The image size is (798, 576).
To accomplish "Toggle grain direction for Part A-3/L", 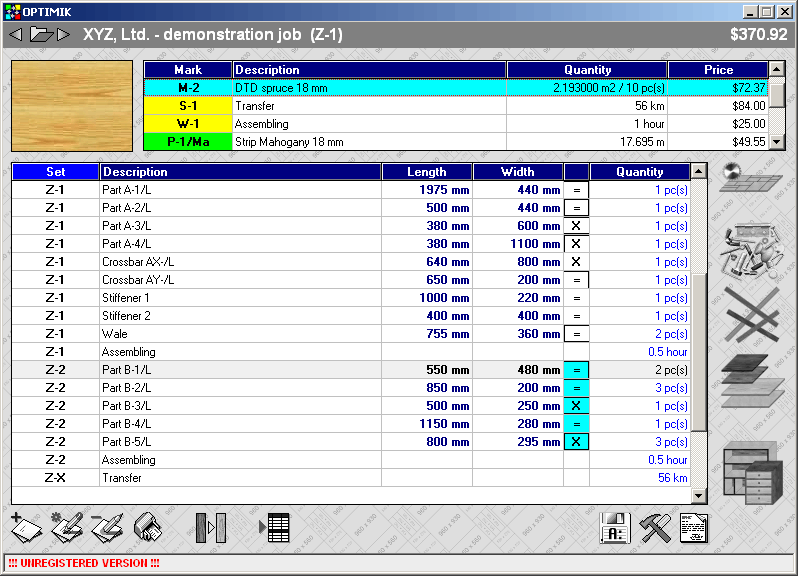I will pyautogui.click(x=576, y=226).
